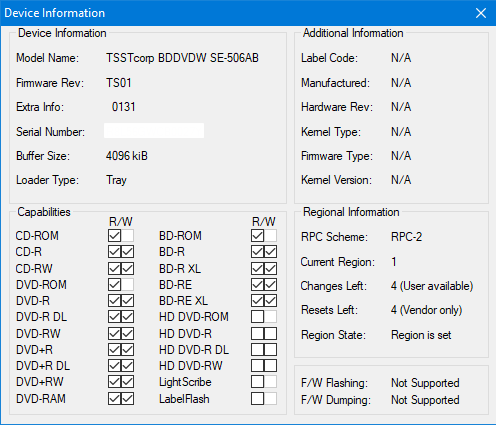Select Kernel Type N/A value
This screenshot has height=425, width=496.
coord(401,132)
